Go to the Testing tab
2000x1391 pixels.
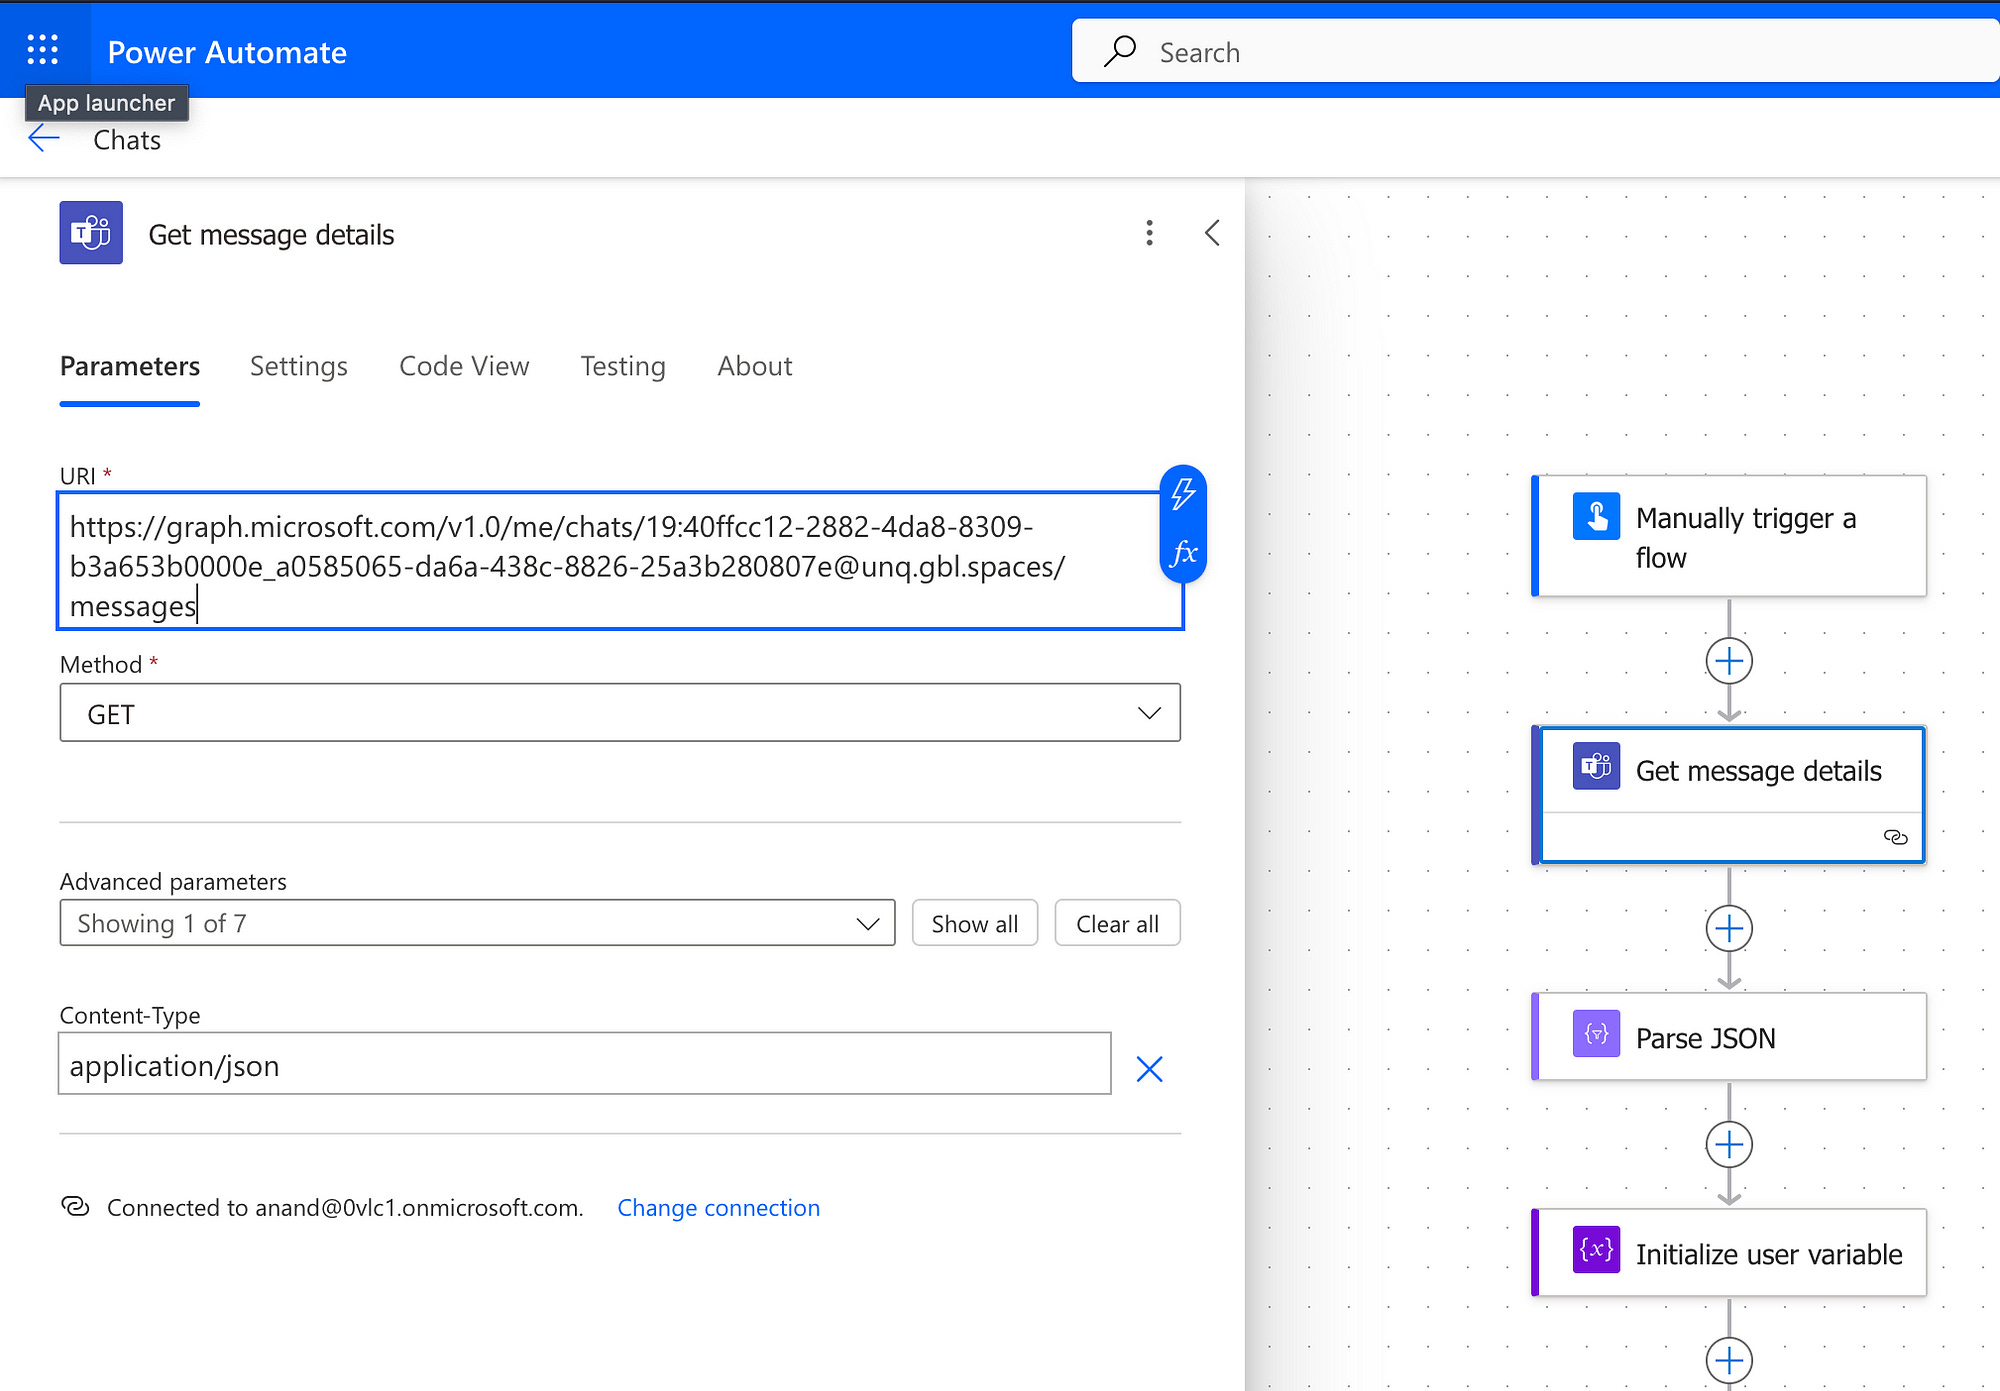[x=622, y=366]
